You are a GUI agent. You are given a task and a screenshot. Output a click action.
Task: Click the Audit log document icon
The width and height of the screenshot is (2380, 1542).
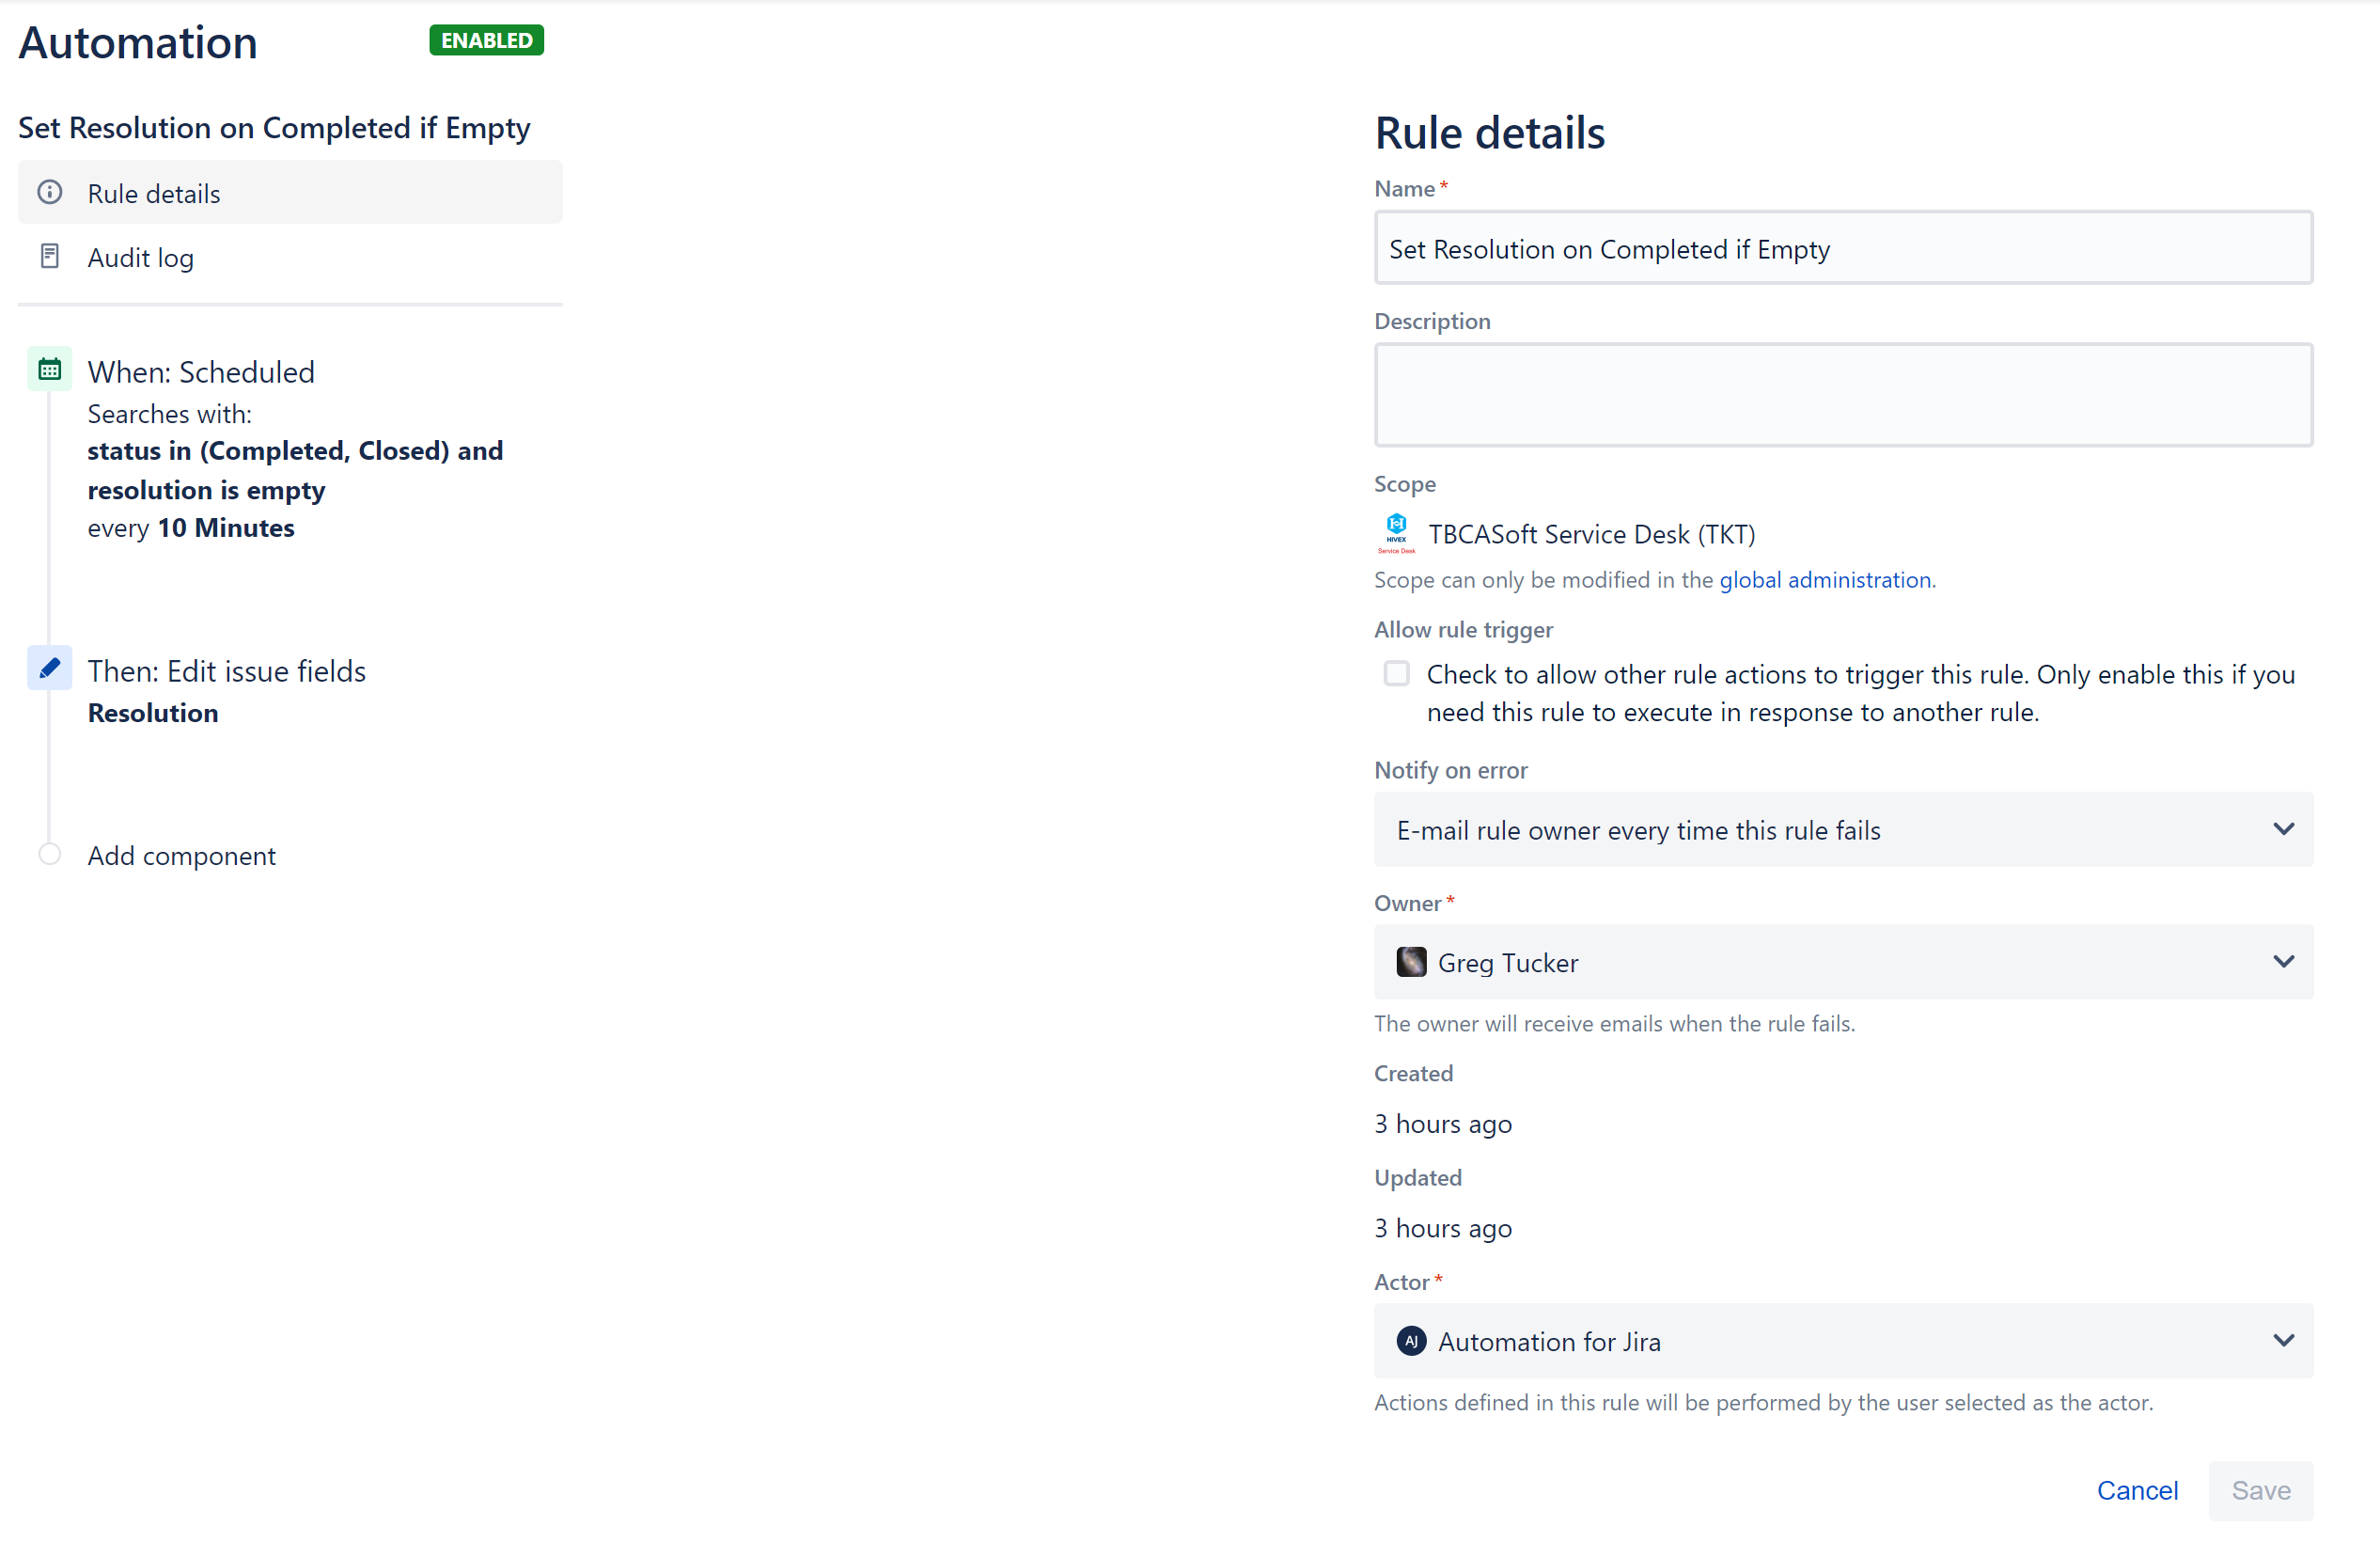click(49, 256)
